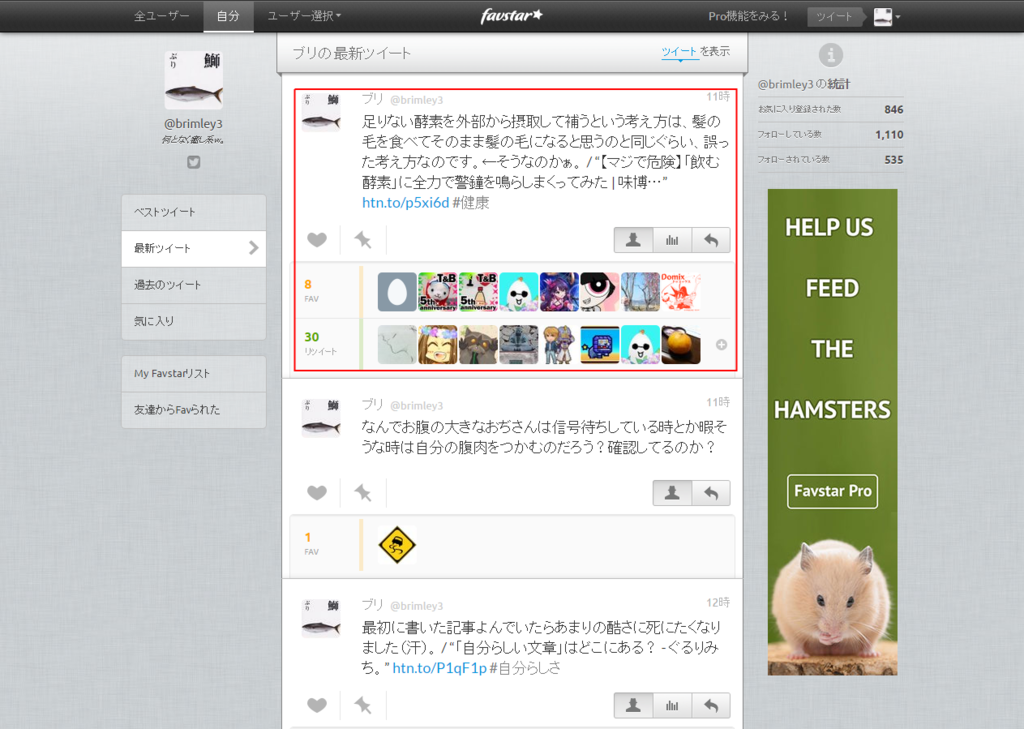Click the star-pin icon under the enzyme tweet
Image resolution: width=1024 pixels, height=729 pixels.
coord(362,240)
